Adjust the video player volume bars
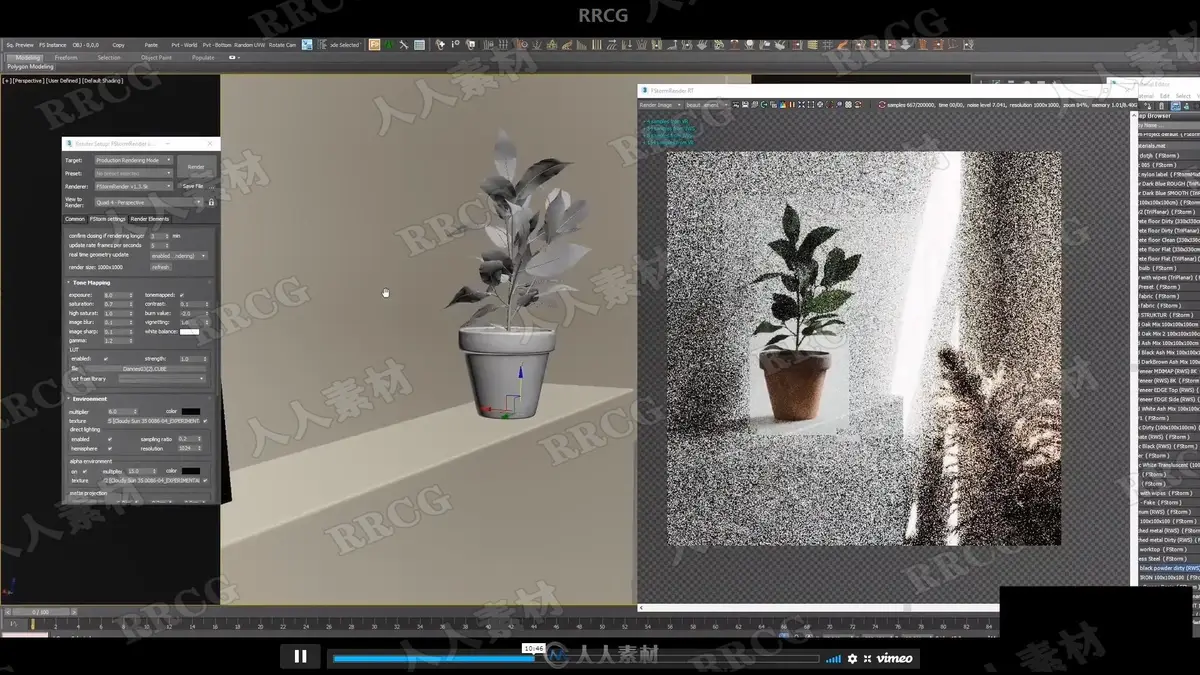 [x=833, y=658]
